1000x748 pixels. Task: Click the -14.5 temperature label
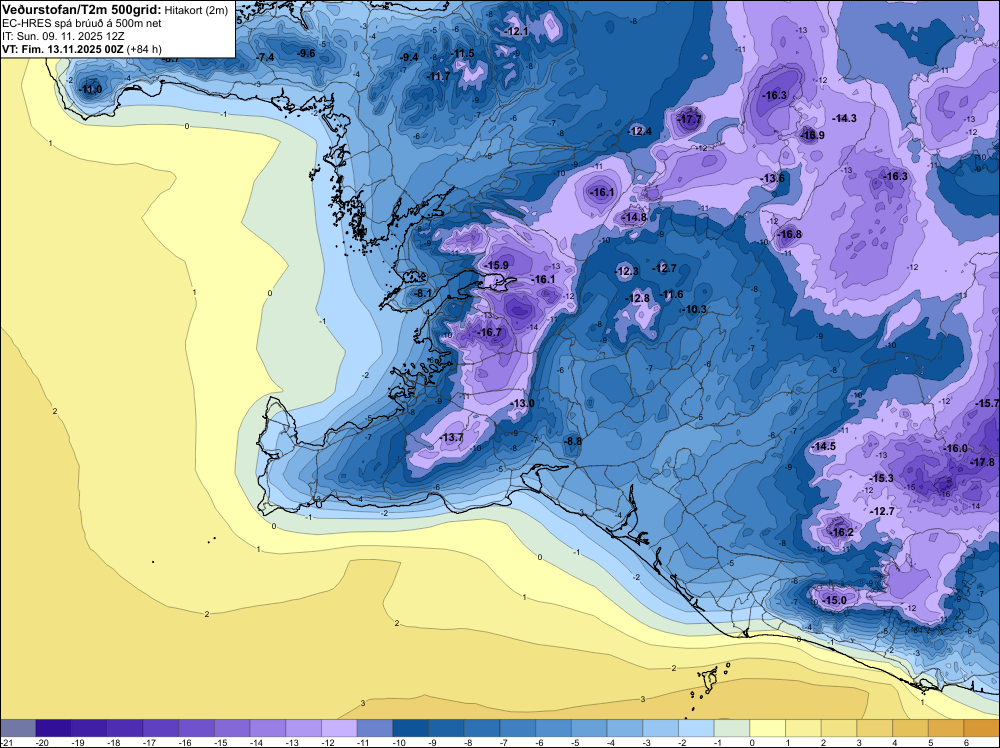coord(823,446)
